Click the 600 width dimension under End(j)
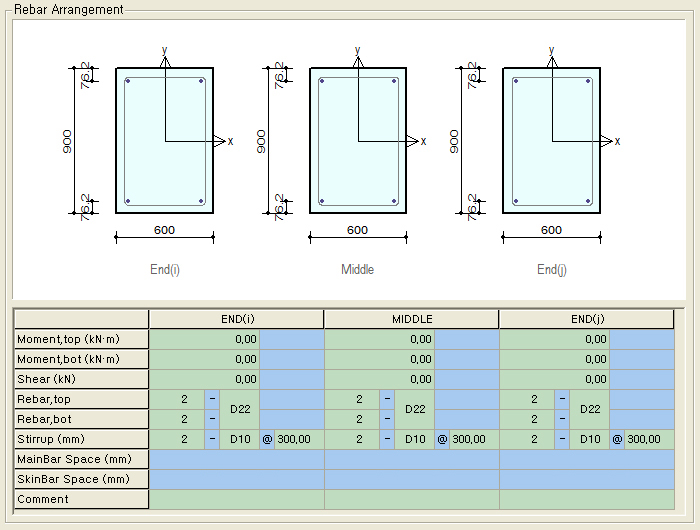The image size is (700, 530). tap(551, 230)
